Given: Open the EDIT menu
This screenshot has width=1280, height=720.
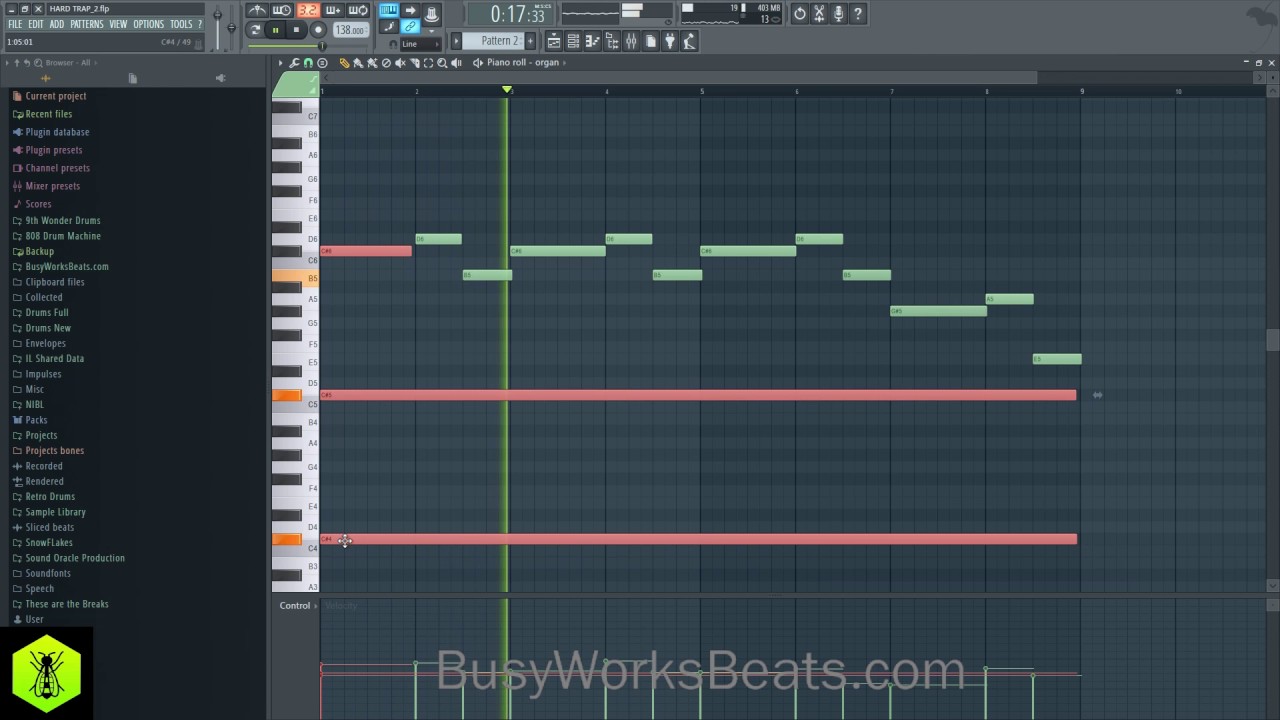Looking at the screenshot, I should pyautogui.click(x=36, y=24).
